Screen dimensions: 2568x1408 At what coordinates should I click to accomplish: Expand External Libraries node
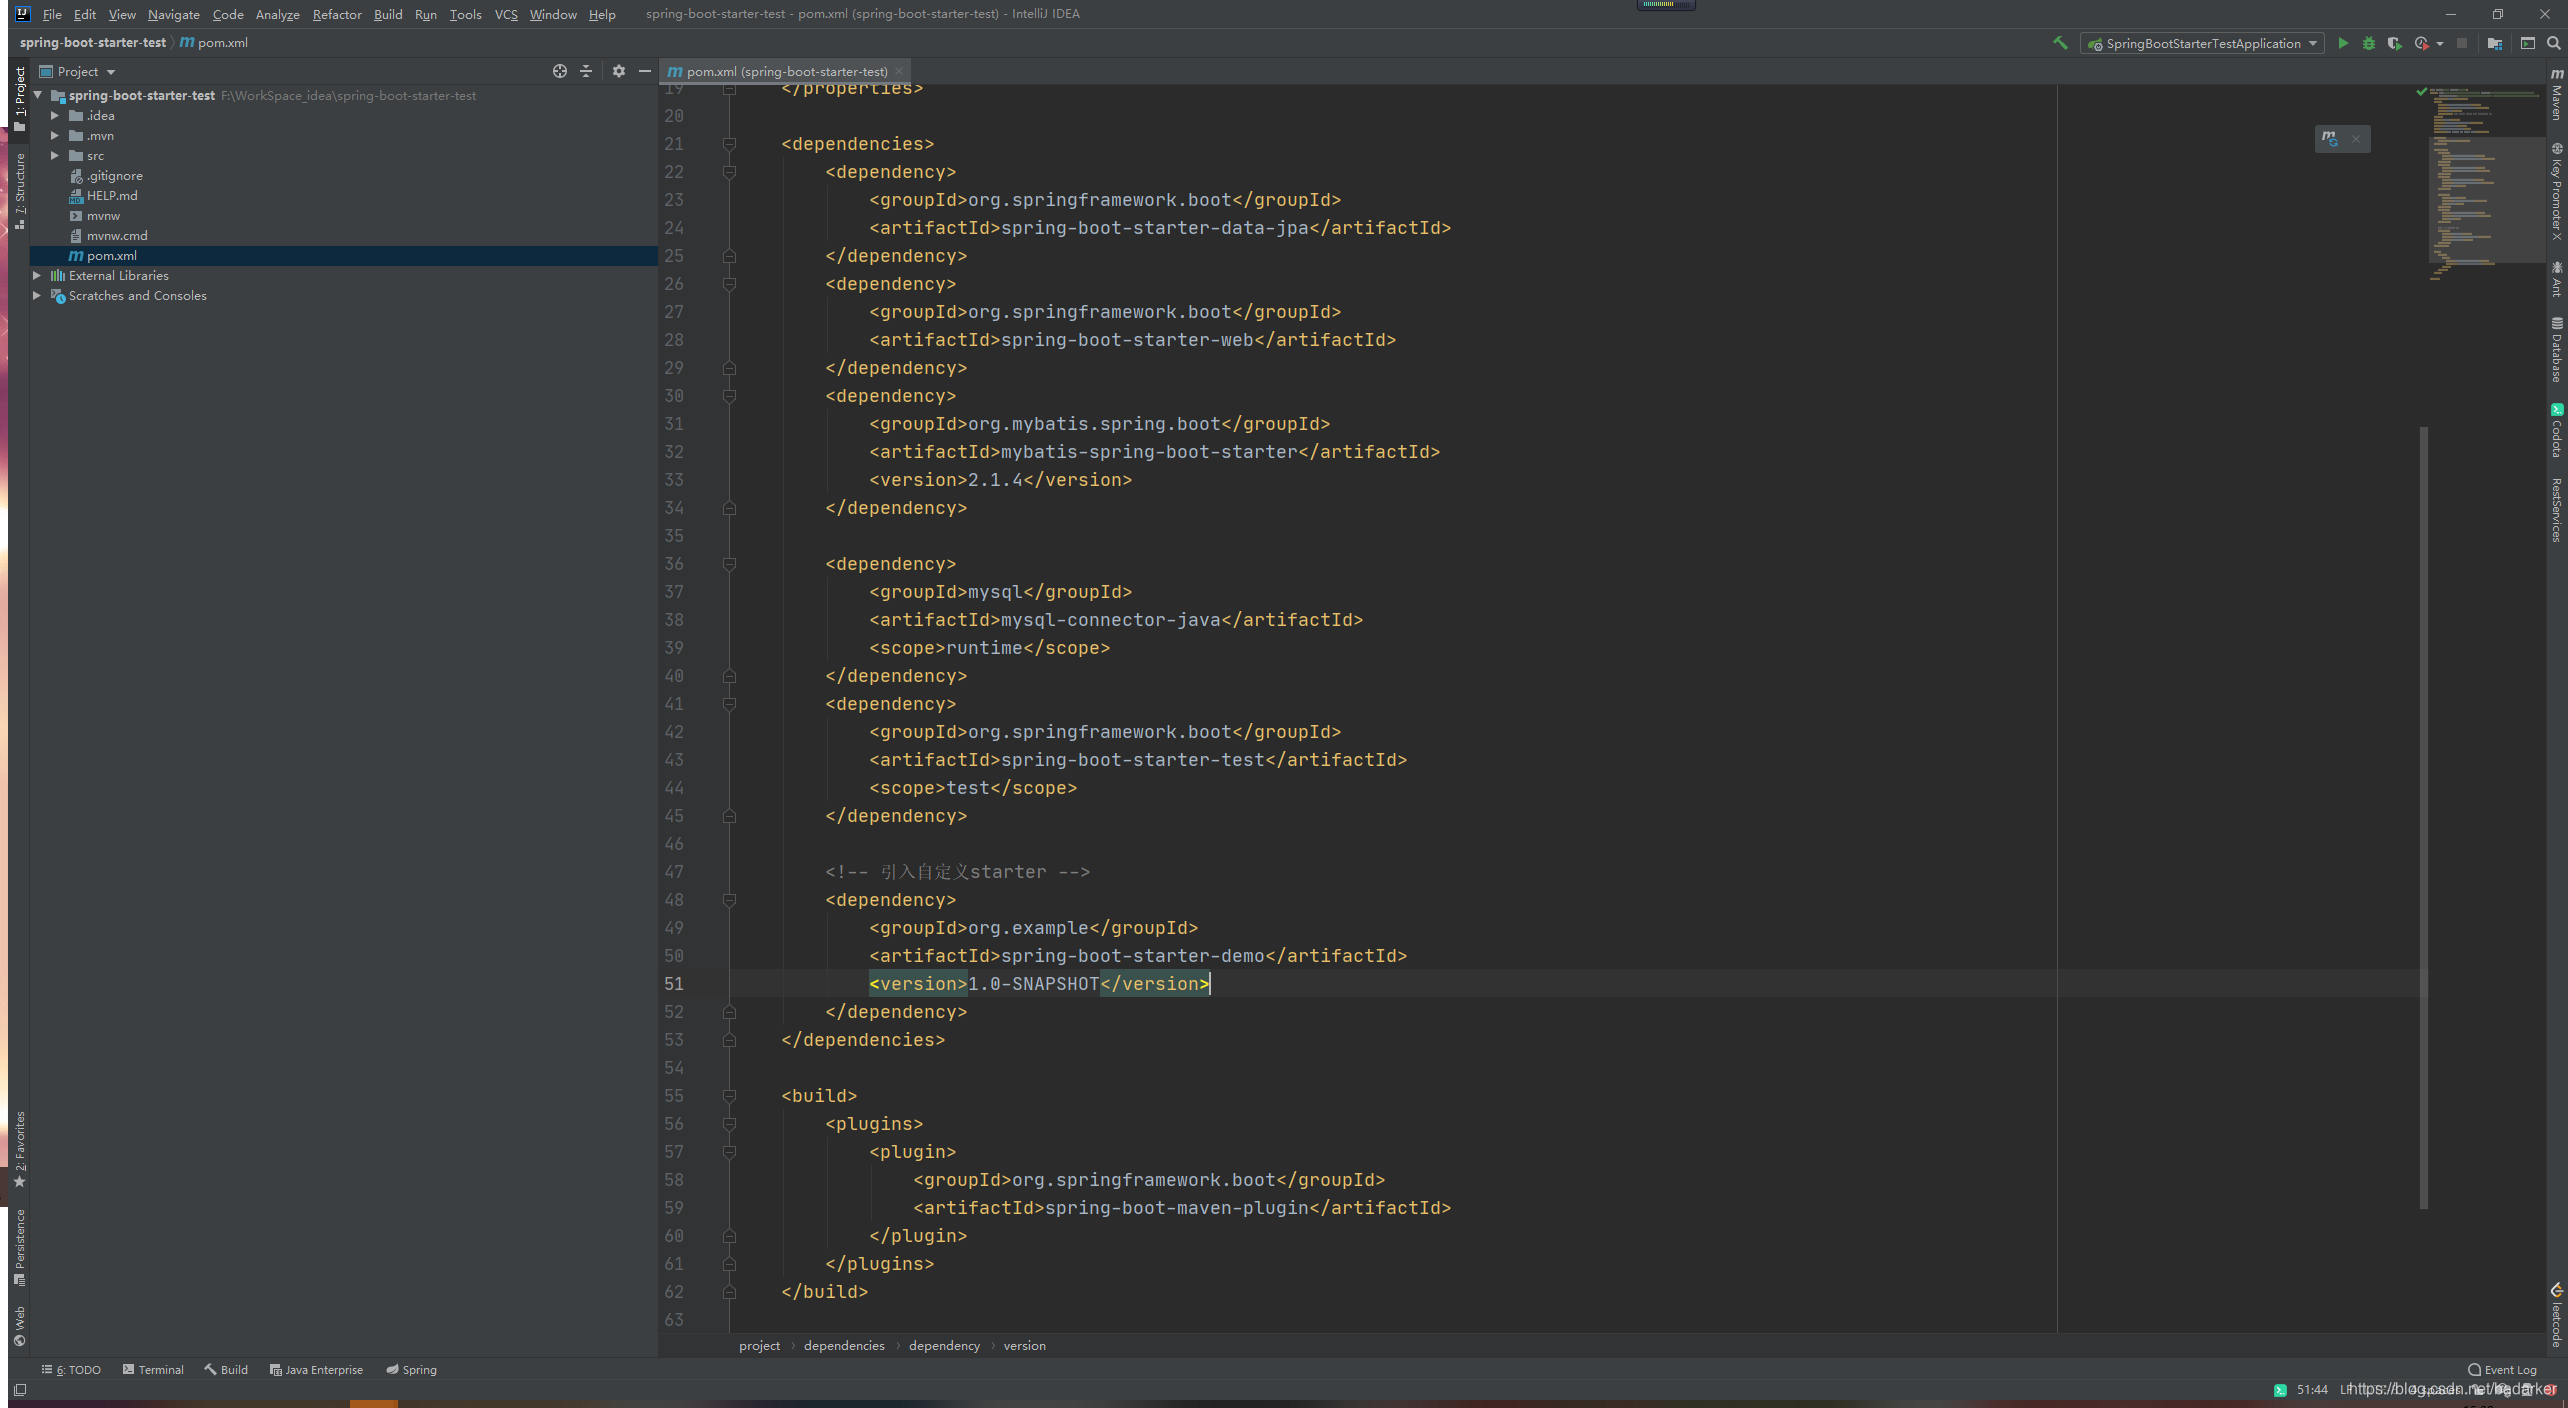point(37,275)
